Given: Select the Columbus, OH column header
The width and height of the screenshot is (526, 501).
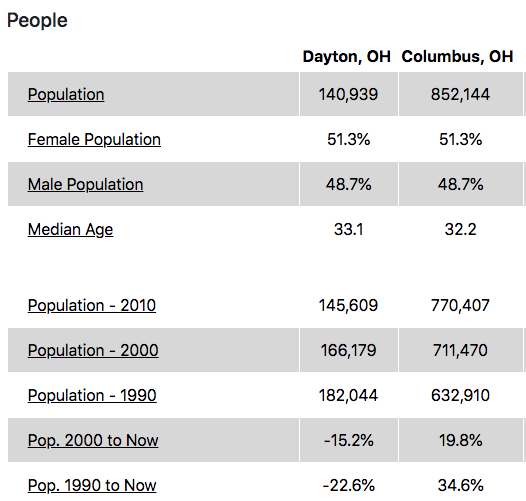Looking at the screenshot, I should [x=457, y=56].
